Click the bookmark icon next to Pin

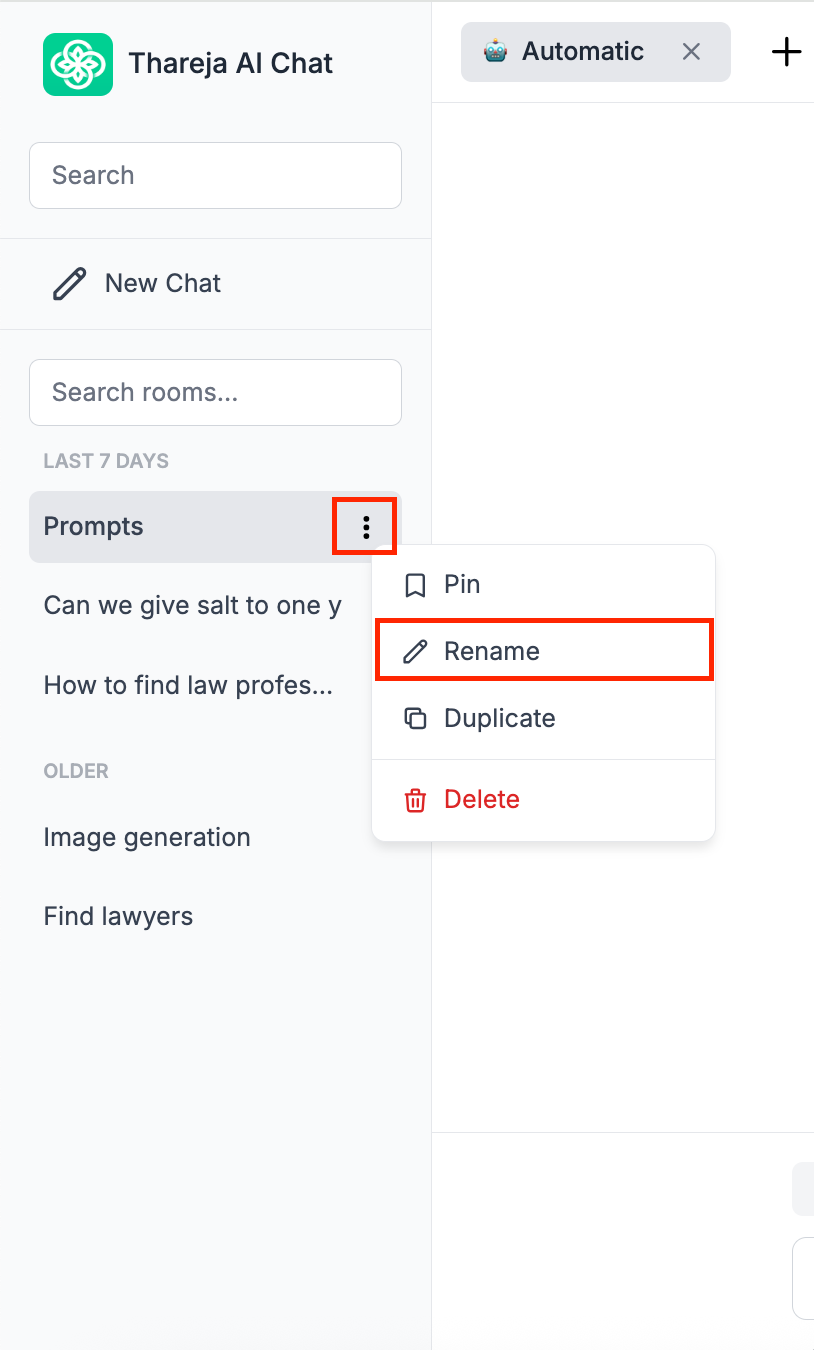tap(415, 585)
